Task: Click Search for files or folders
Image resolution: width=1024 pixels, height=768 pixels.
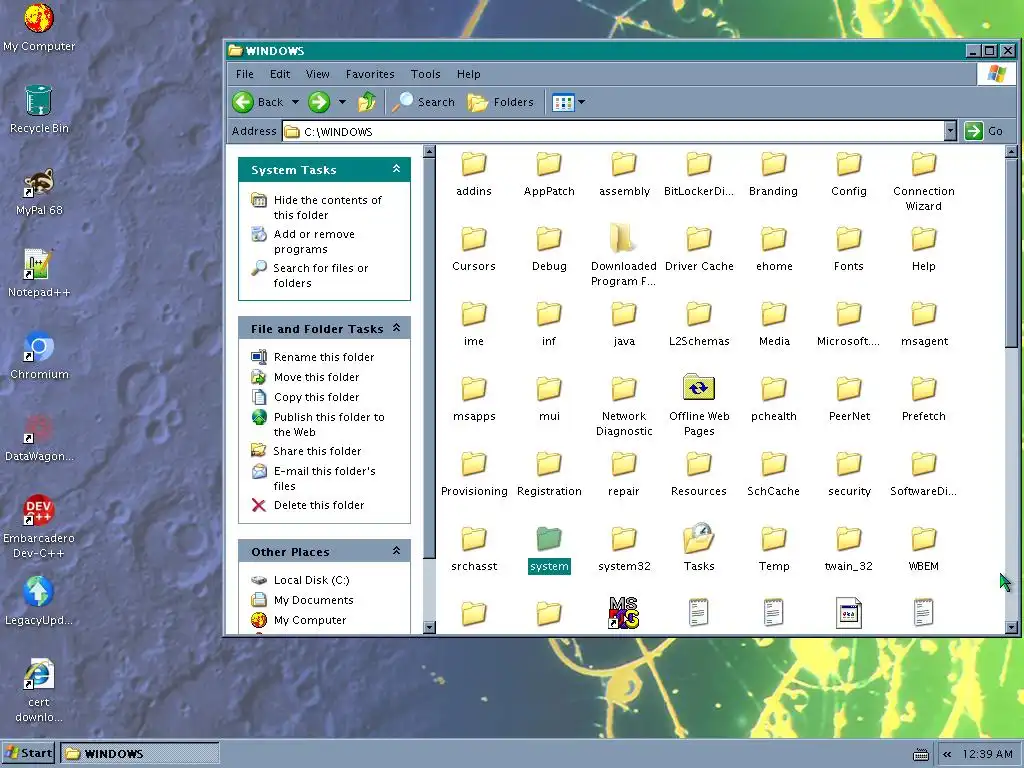Action: click(x=311, y=276)
